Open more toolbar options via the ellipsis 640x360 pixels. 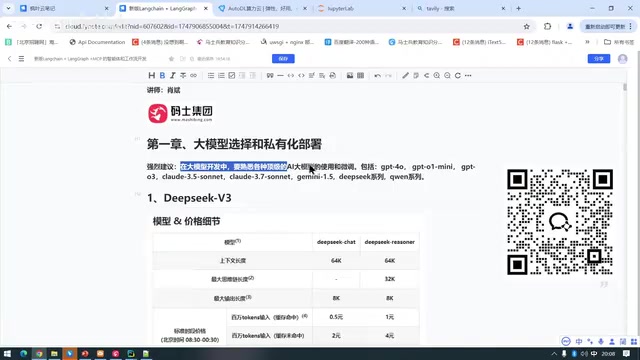[x=468, y=76]
